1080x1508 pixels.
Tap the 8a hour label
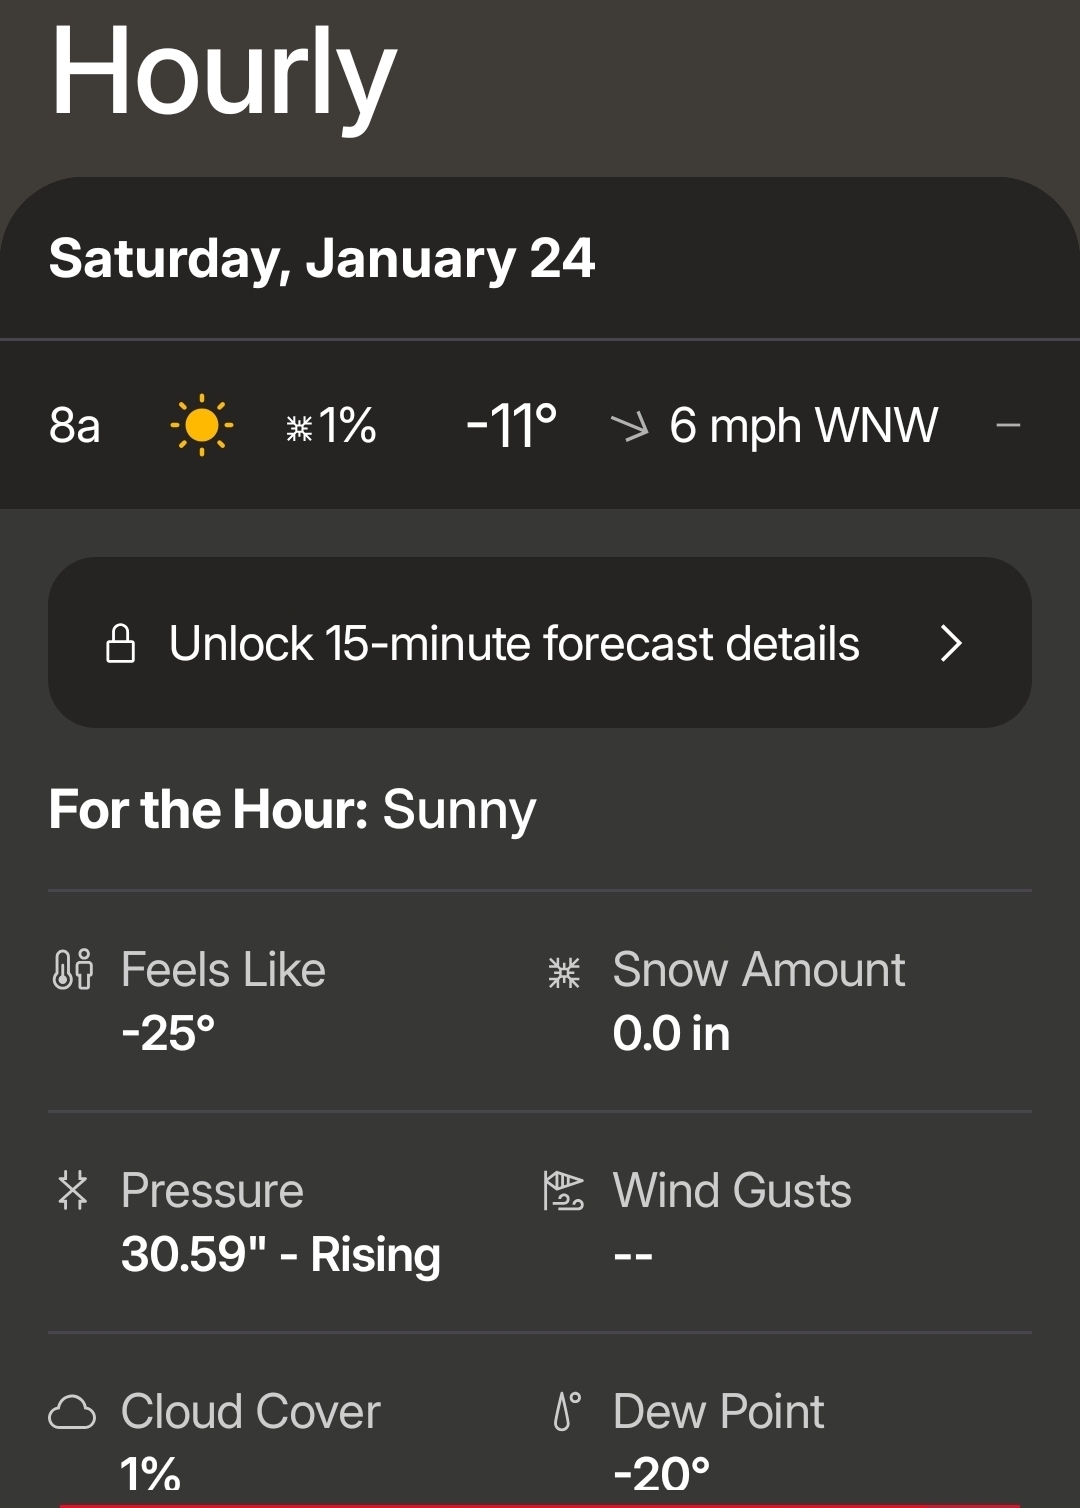point(75,426)
